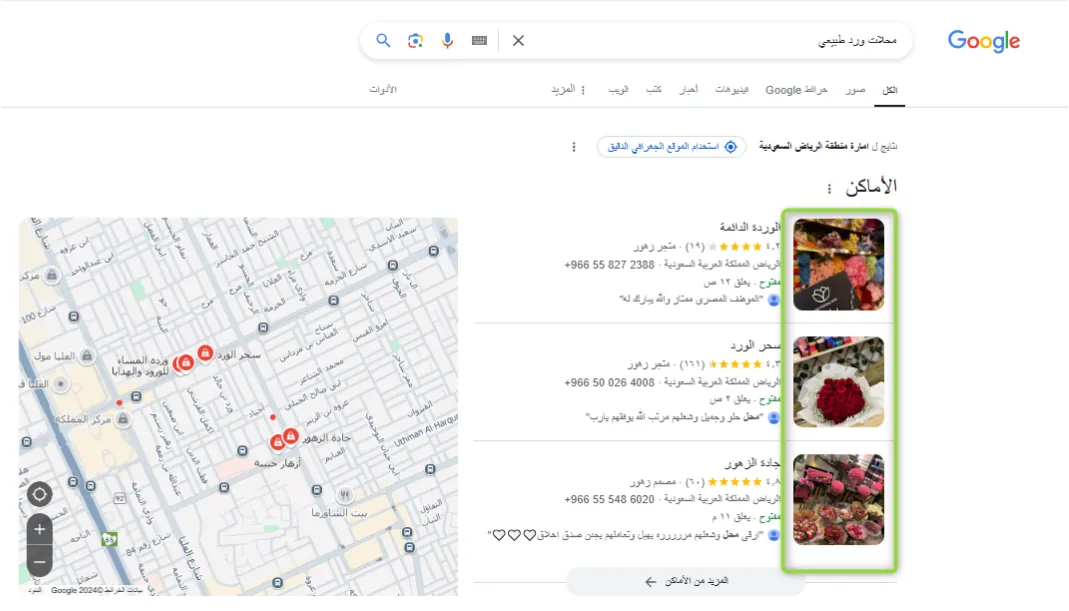Open options menu beside الأماكن heading
The image size is (1069, 611).
[829, 188]
